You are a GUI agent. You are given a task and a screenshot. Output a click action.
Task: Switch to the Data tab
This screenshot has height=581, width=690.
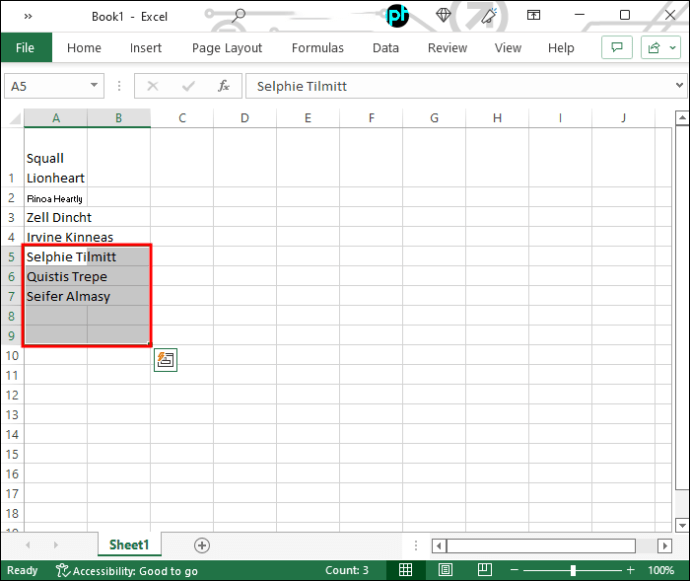pyautogui.click(x=385, y=48)
